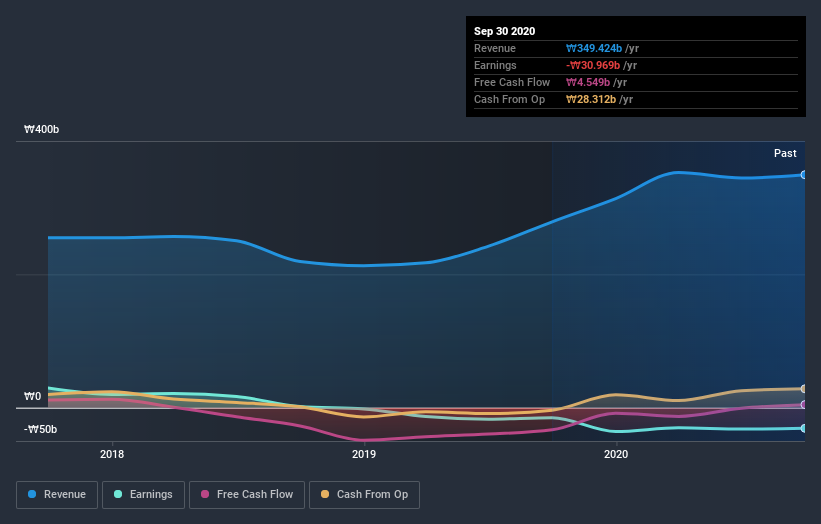Toggle the Cash From Op legend series
Screen dimensions: 821x524
[x=364, y=495]
